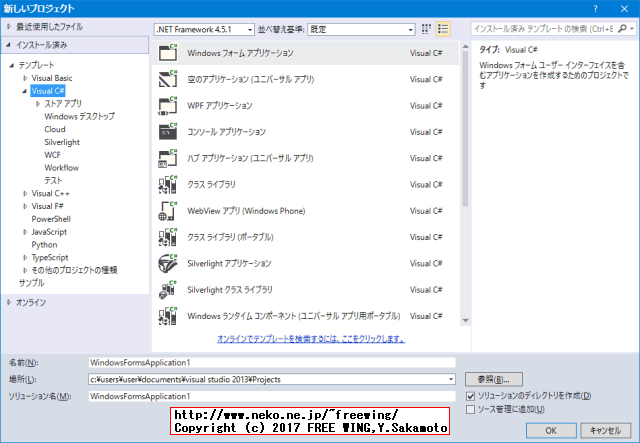
Task: Enable ソース管理に追加 checkbox
Action: [471, 409]
